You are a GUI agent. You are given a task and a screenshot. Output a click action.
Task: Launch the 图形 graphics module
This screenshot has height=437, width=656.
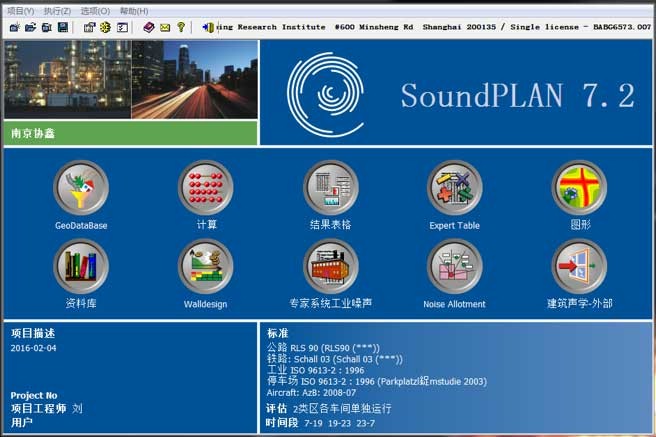pos(580,188)
